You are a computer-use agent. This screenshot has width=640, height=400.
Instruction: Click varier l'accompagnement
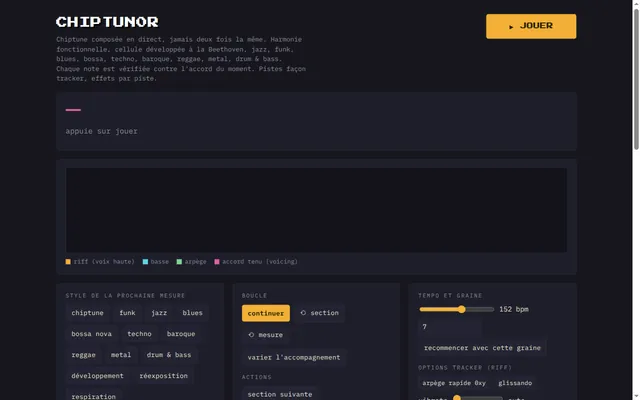[x=294, y=357]
